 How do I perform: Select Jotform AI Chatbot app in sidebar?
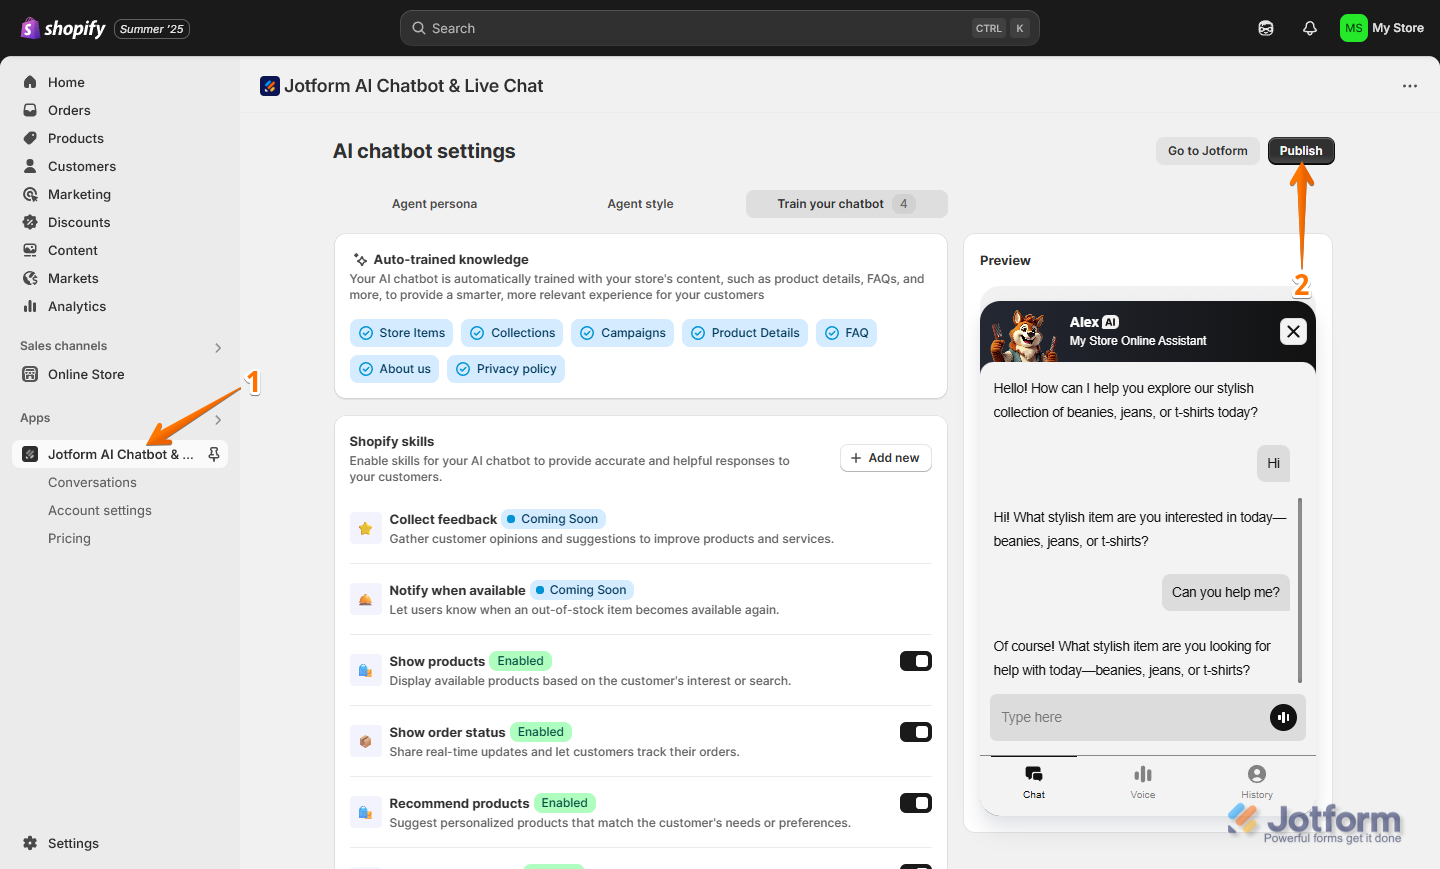pos(120,454)
